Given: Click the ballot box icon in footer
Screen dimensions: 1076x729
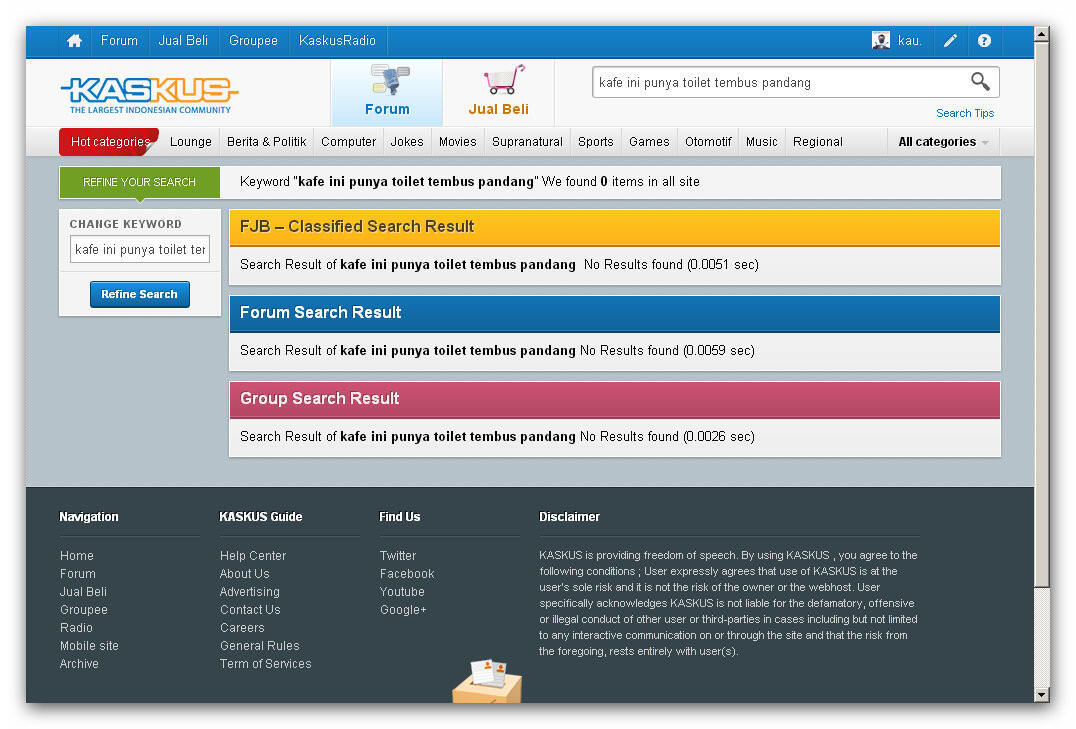Looking at the screenshot, I should coord(487,681).
